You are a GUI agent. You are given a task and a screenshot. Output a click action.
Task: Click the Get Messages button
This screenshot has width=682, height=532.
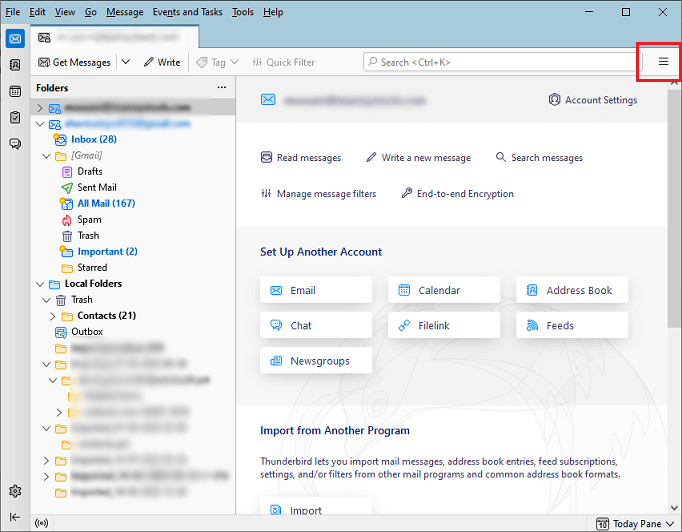tap(74, 62)
